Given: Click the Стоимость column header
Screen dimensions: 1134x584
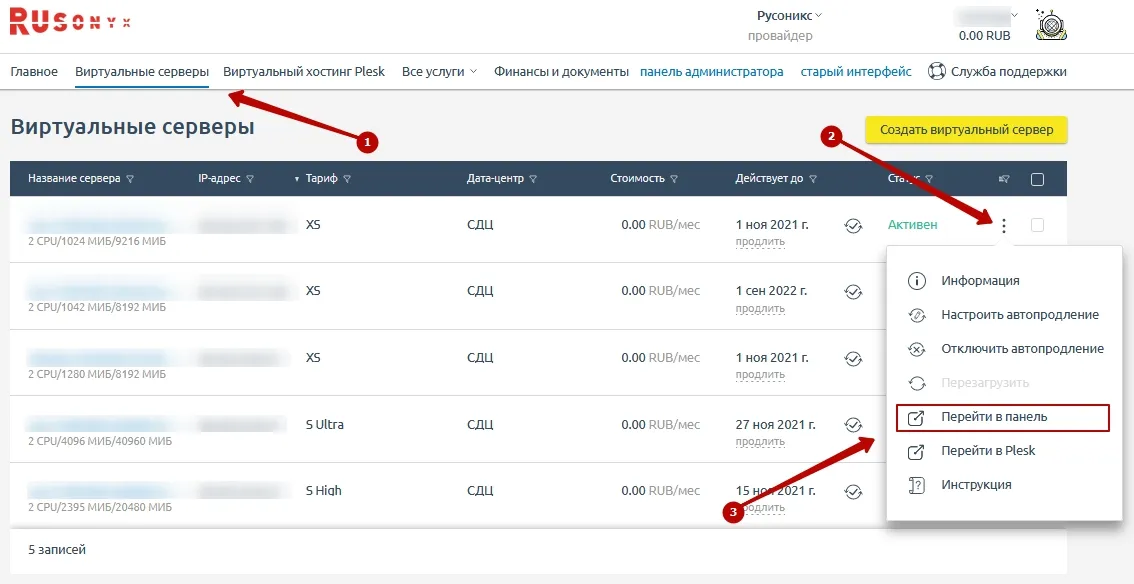Looking at the screenshot, I should [x=637, y=179].
